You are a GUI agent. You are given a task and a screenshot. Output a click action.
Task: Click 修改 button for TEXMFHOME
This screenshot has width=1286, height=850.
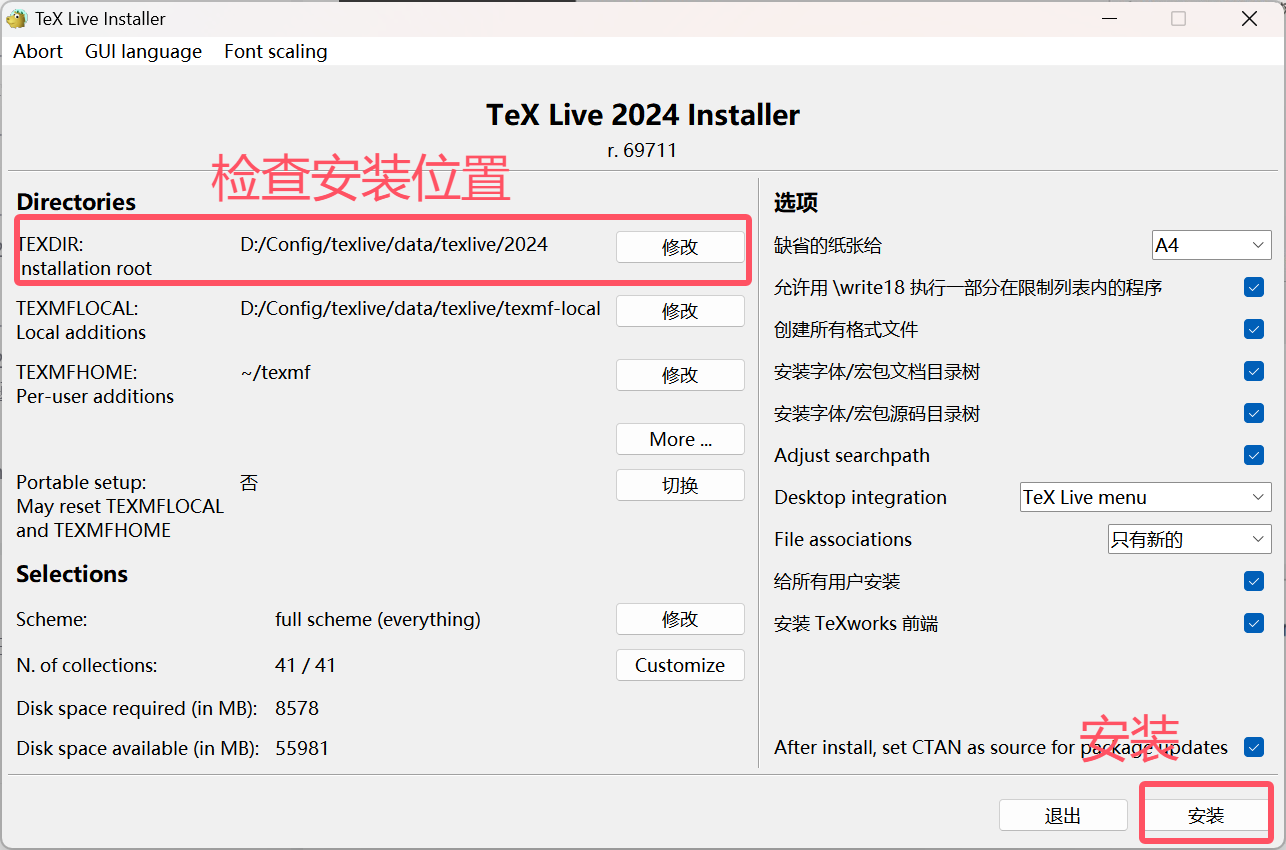click(x=680, y=375)
